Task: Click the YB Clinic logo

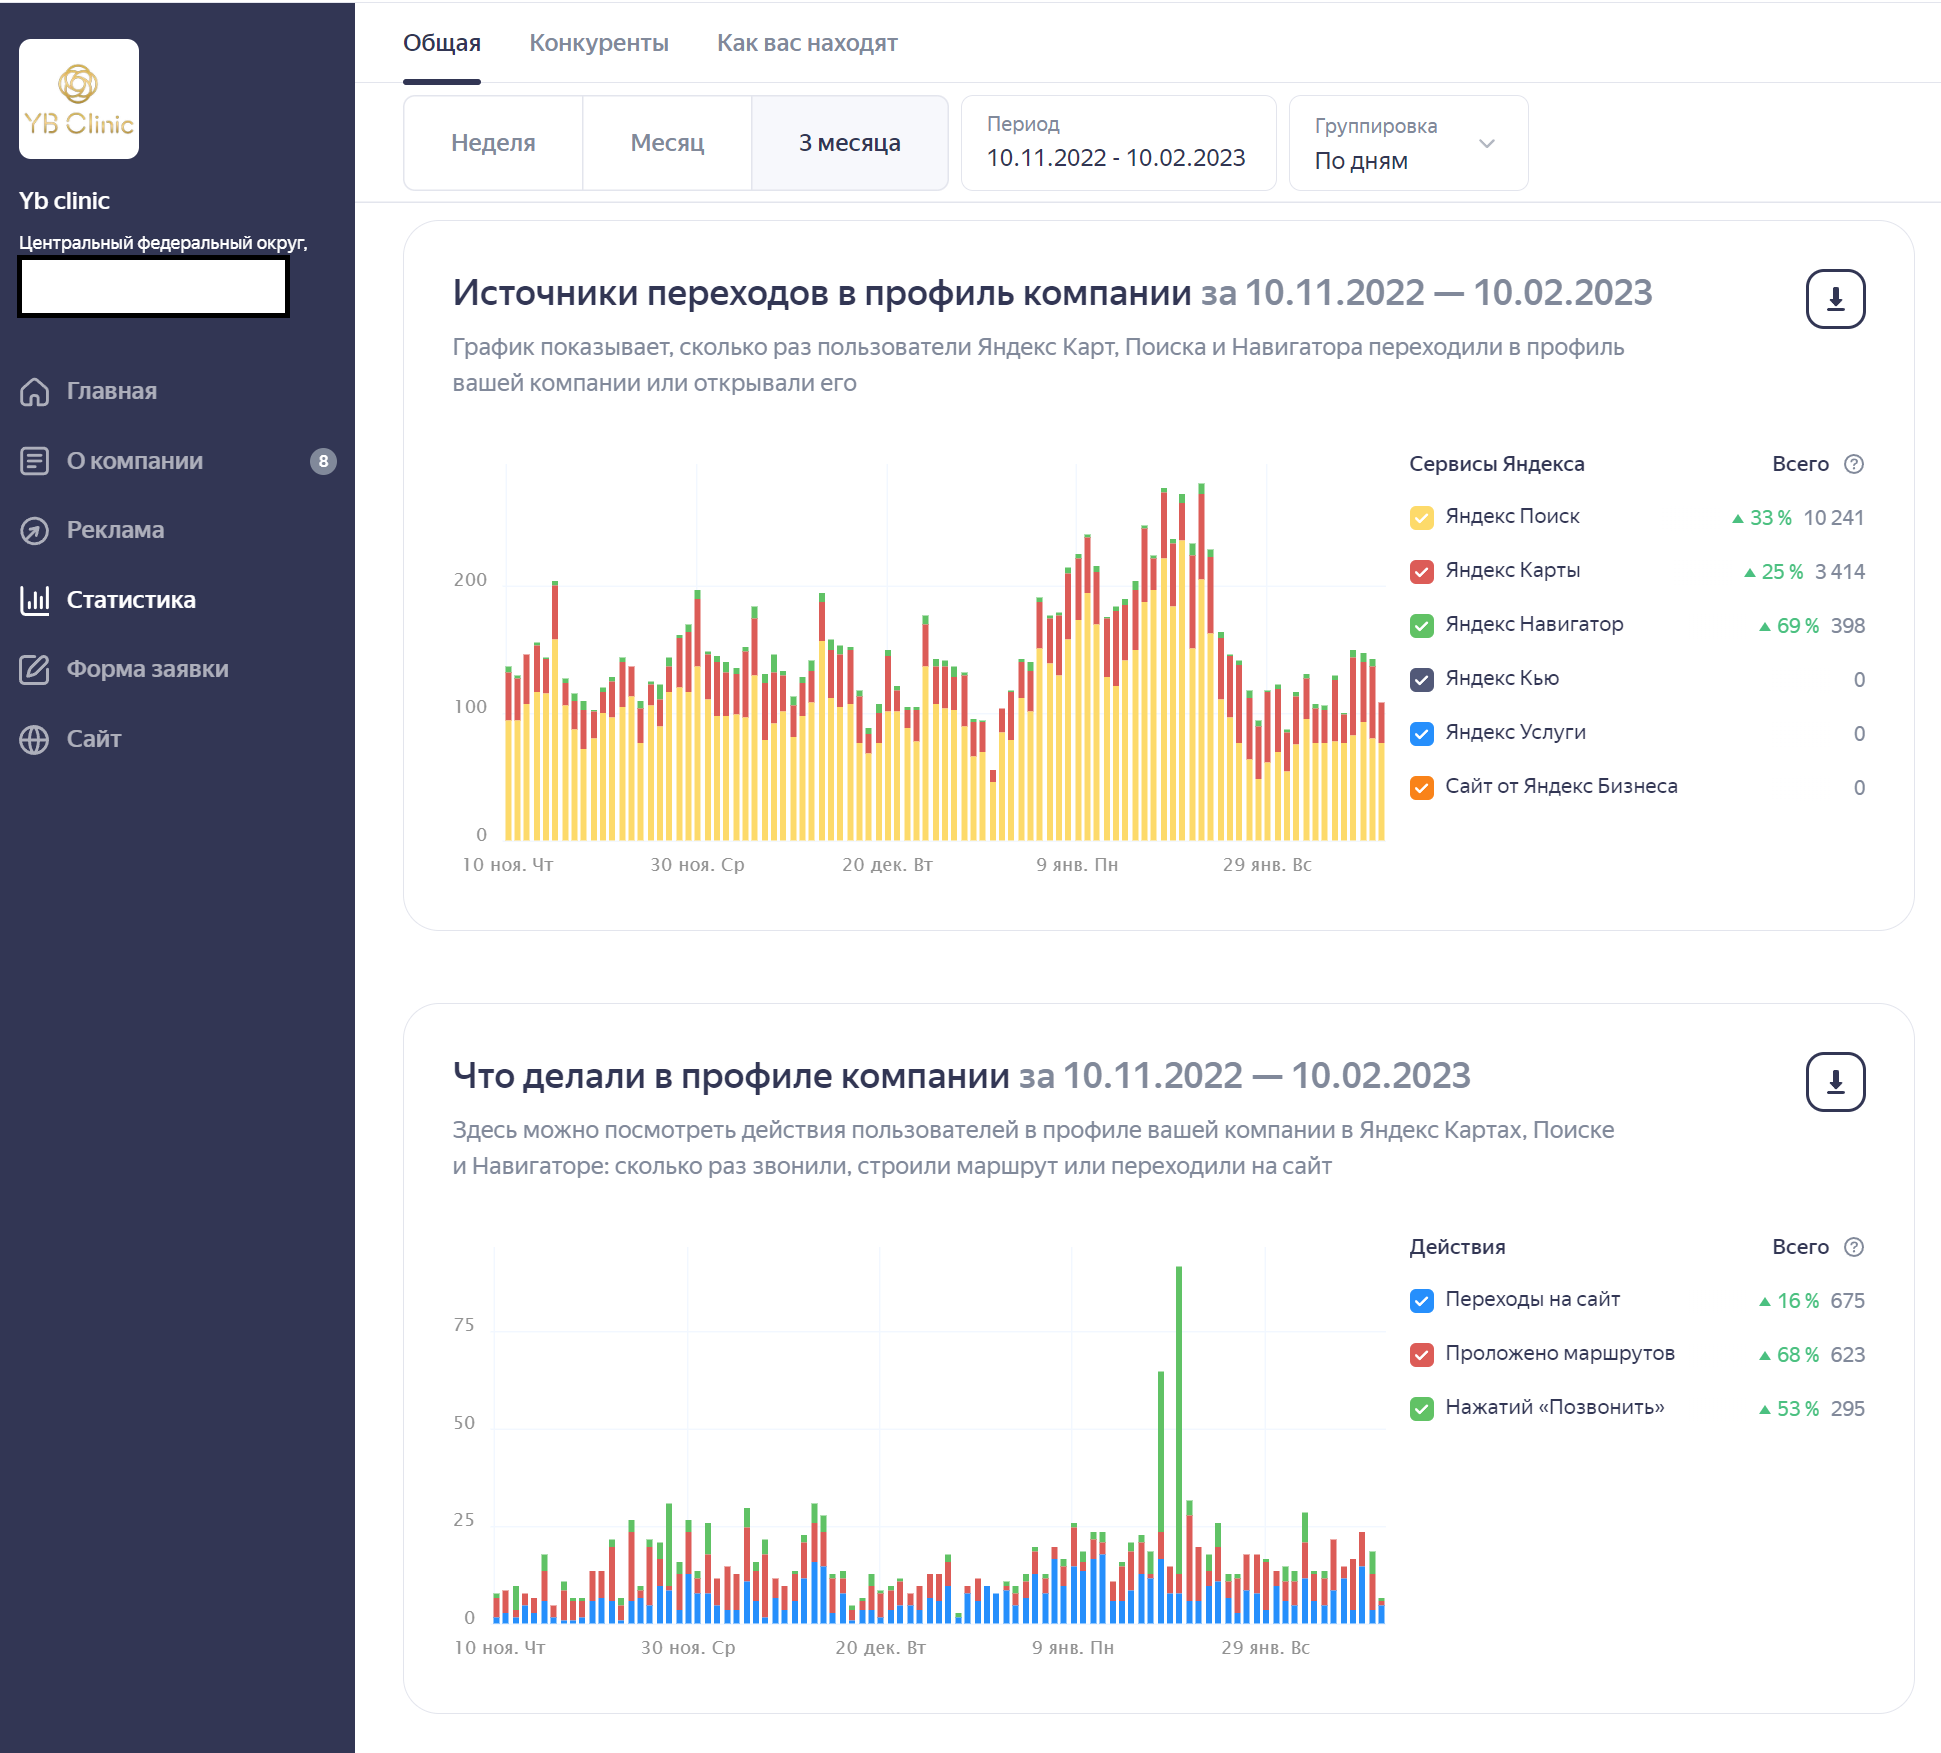Action: coord(79,99)
